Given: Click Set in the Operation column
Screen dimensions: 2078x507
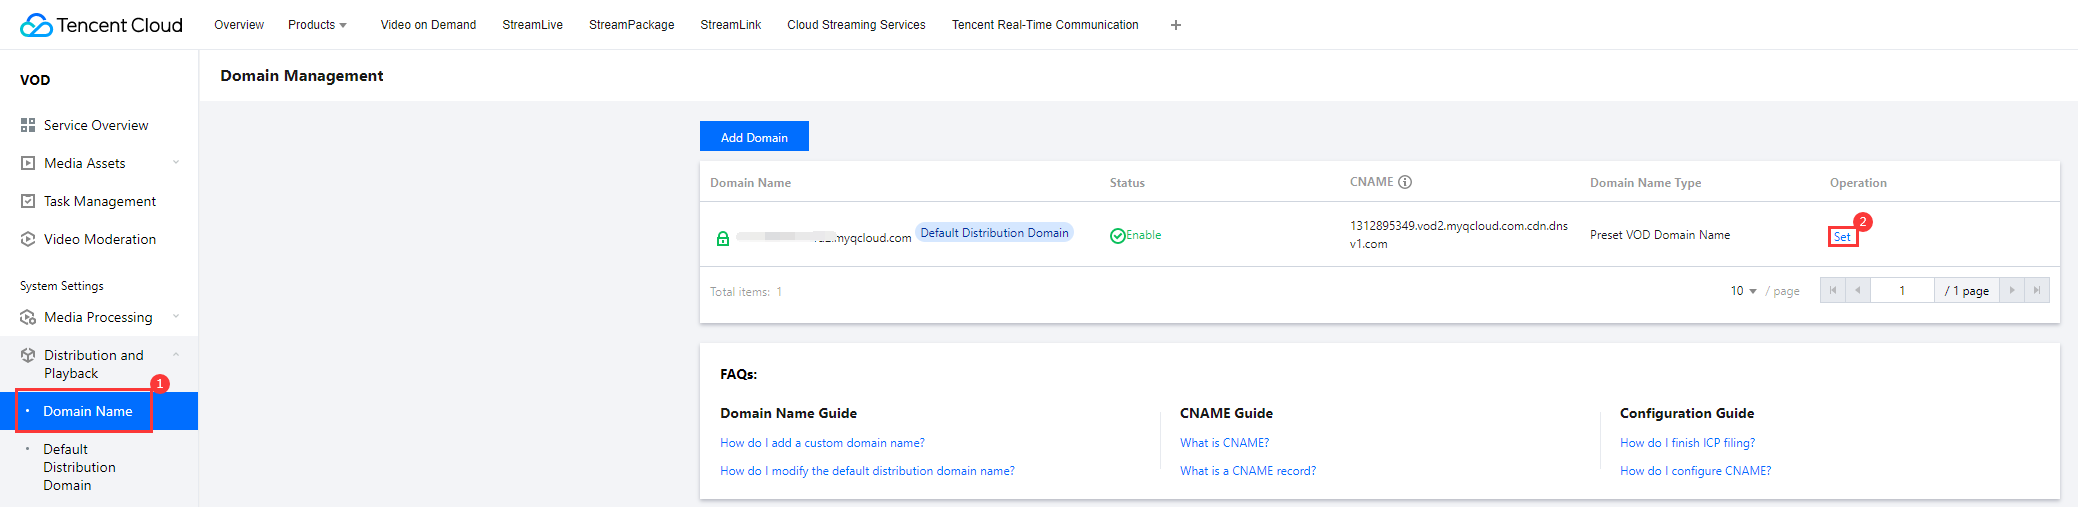Looking at the screenshot, I should (x=1842, y=237).
